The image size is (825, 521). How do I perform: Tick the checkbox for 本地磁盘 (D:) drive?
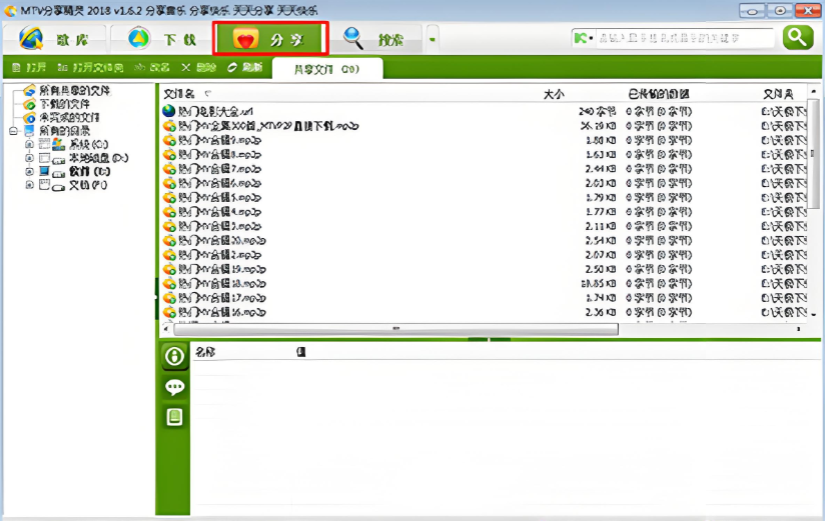click(43, 159)
